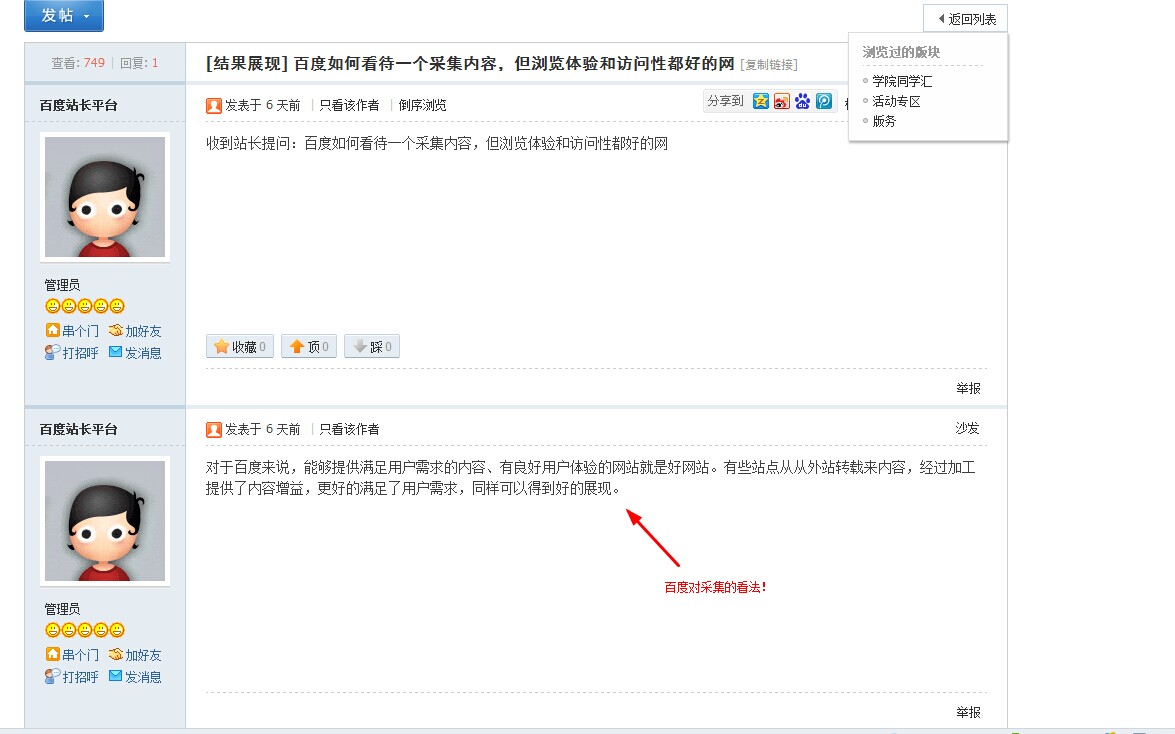Screen dimensions: 1175x734
Task: Click the second post's 管理员 role label
Action: tap(62, 609)
